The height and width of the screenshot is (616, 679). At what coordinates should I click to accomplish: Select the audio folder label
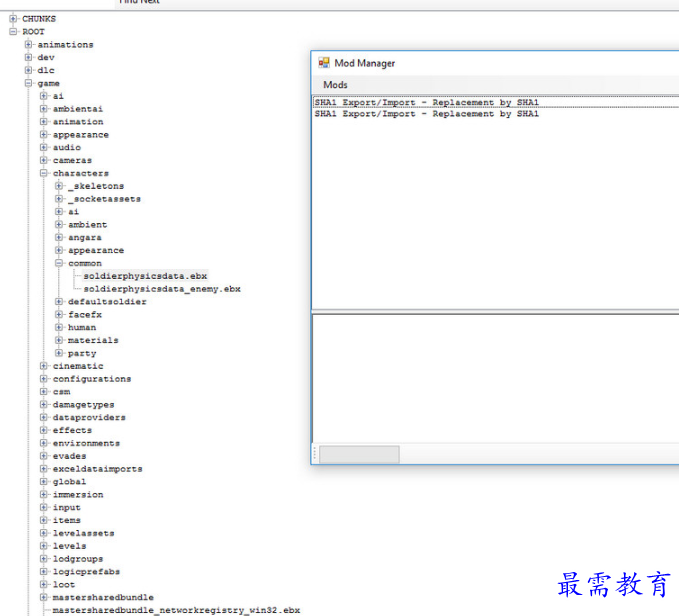point(67,147)
